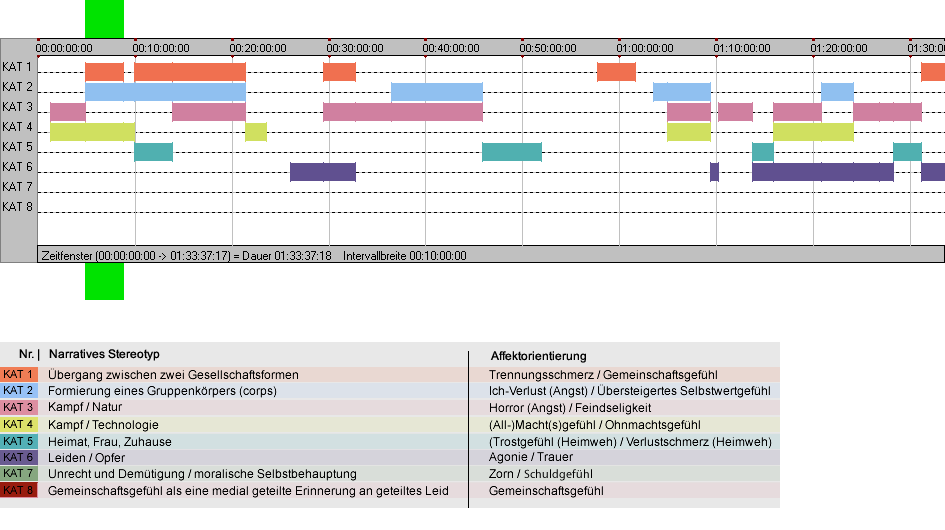This screenshot has height=530, width=945.
Task: Click the 00:00:00:00 time marker
Action: click(64, 48)
